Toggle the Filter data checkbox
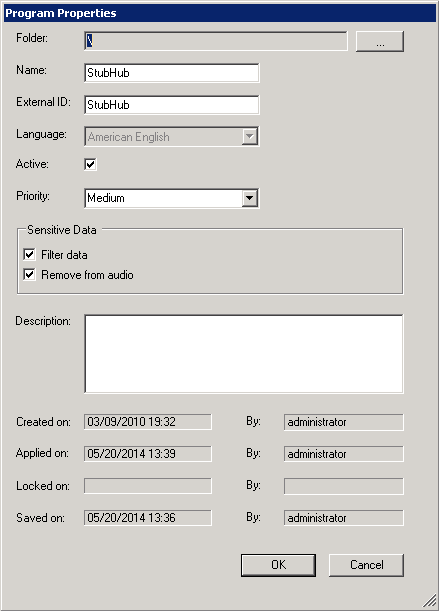The height and width of the screenshot is (611, 439). click(30, 254)
